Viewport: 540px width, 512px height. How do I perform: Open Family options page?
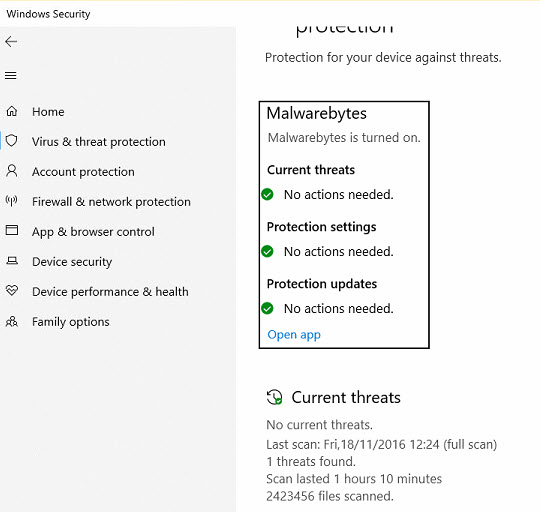tap(71, 322)
